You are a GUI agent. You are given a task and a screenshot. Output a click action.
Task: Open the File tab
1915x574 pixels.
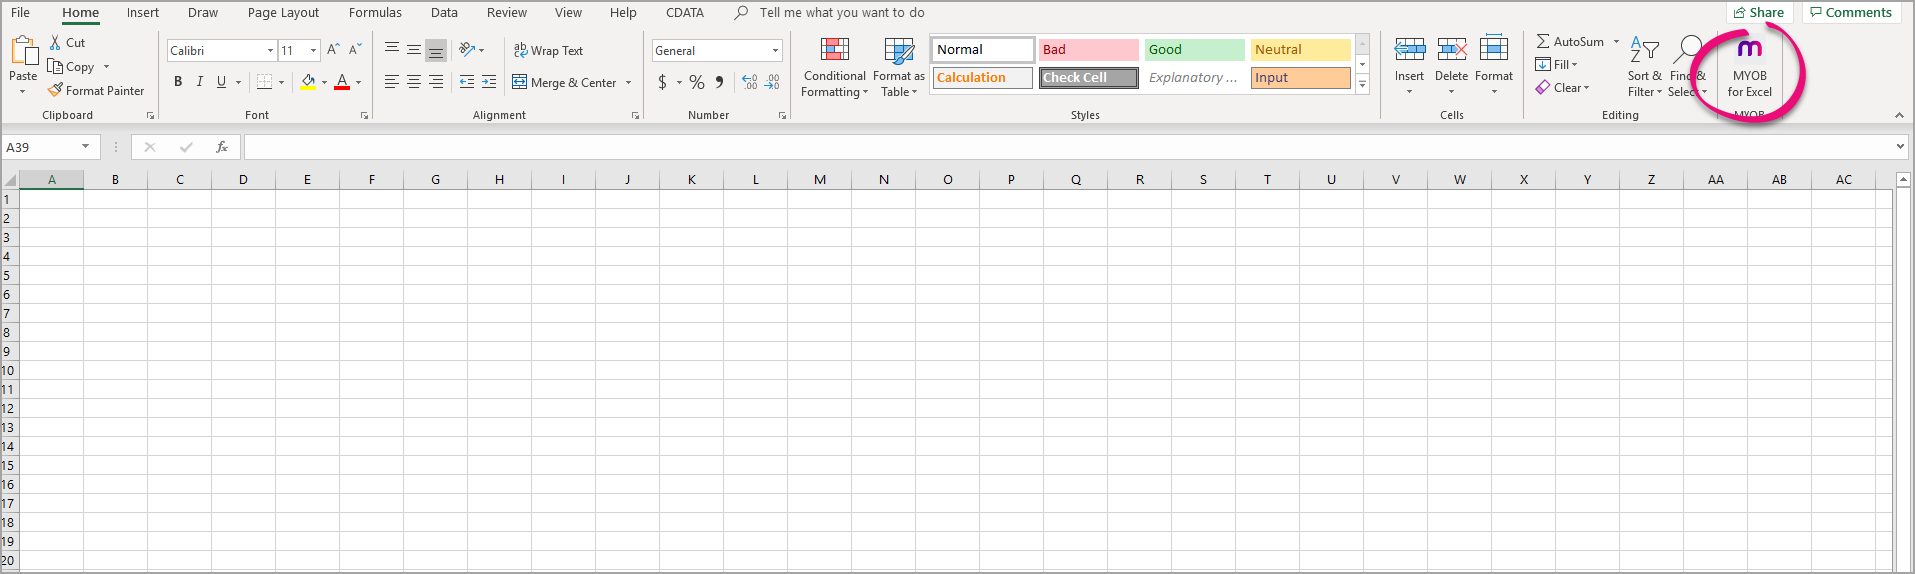coord(20,13)
